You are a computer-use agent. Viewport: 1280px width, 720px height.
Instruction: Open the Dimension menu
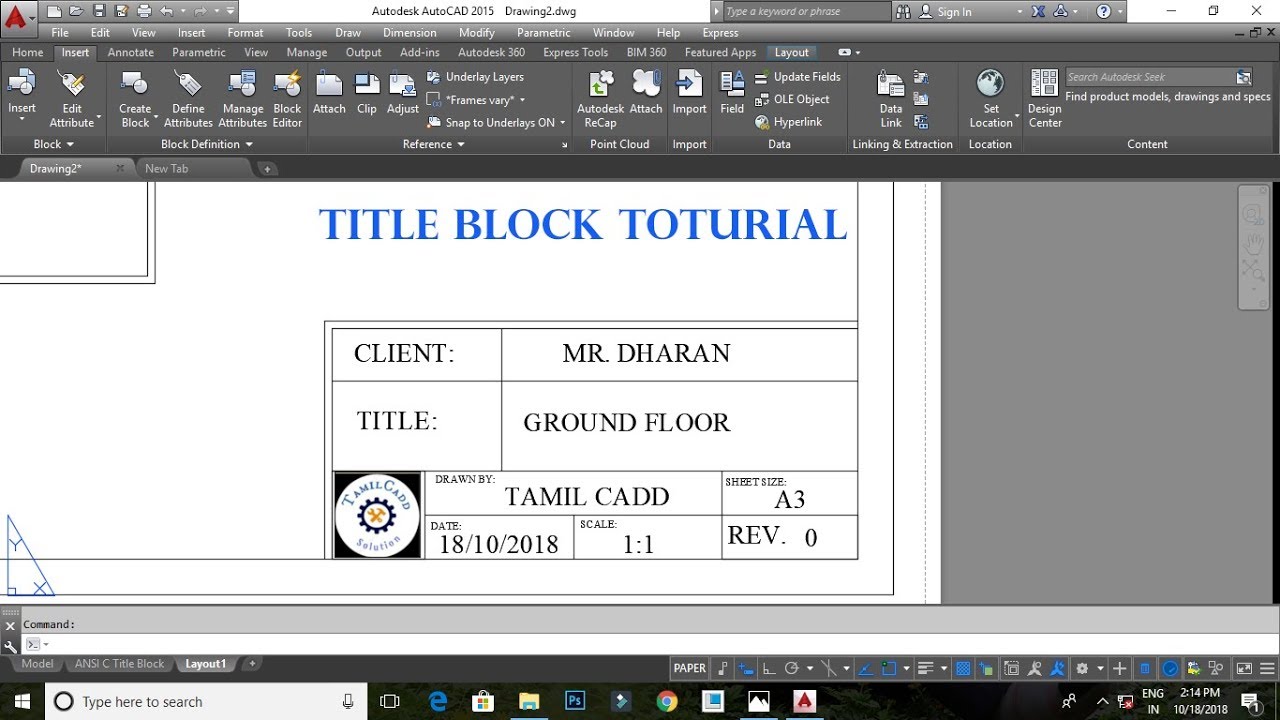point(410,33)
